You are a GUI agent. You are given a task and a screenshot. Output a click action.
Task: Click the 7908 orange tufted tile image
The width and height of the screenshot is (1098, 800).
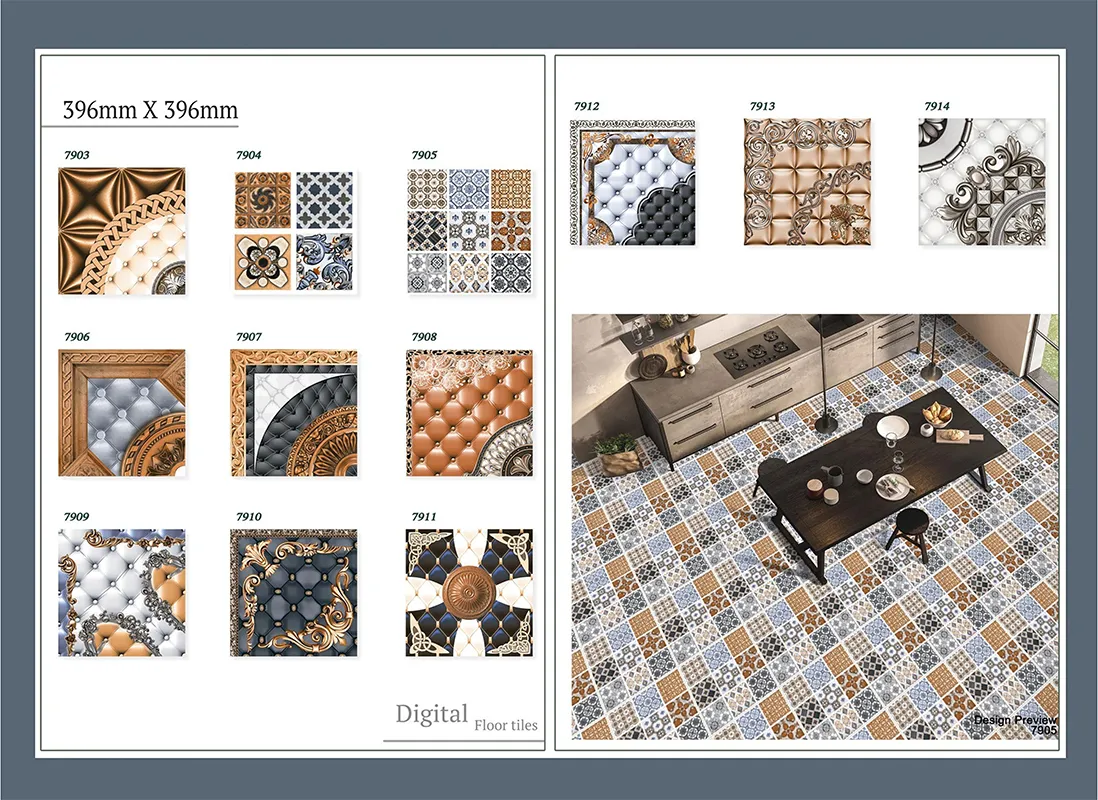pyautogui.click(x=469, y=412)
